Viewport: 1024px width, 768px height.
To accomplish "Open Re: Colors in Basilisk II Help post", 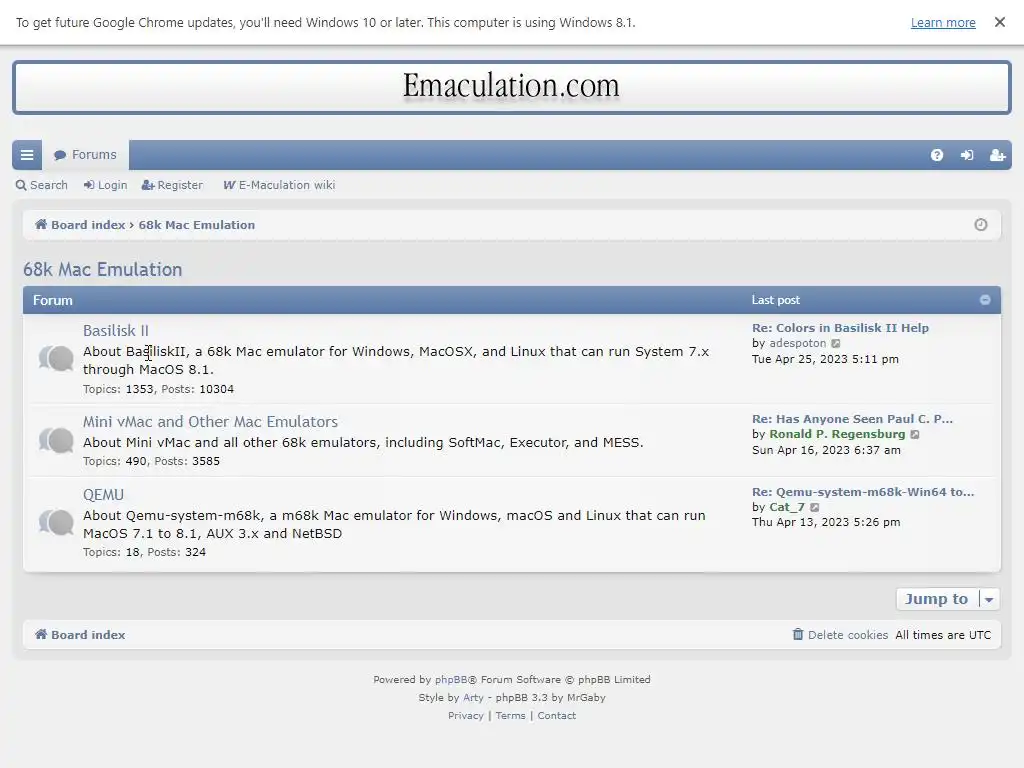I will pos(840,328).
